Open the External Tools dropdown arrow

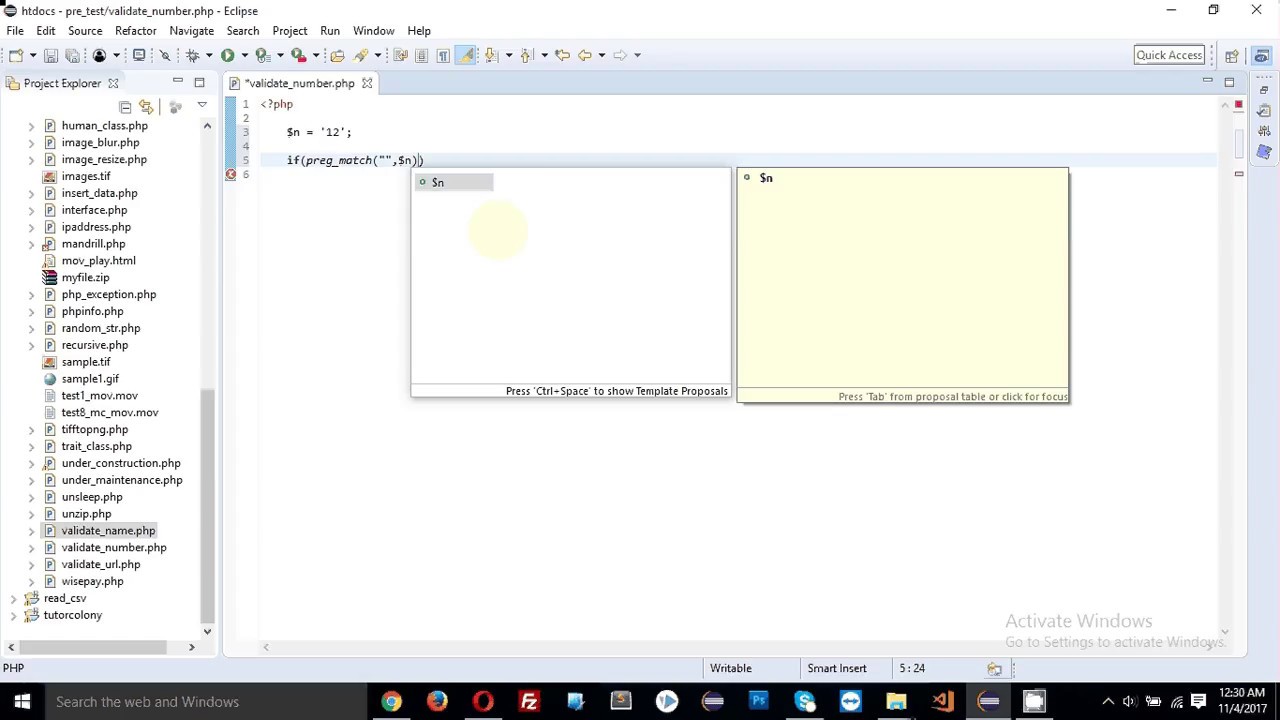(315, 56)
